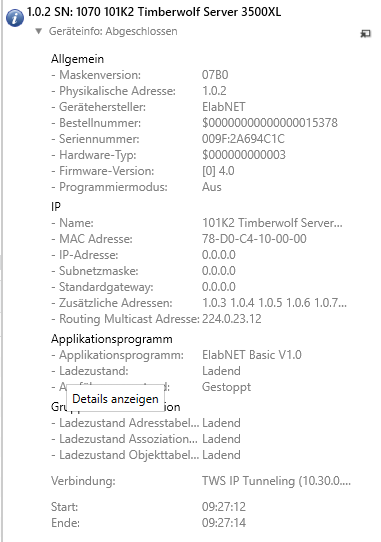This screenshot has height=542, width=381.
Task: Click the truncated Zusätzliche Adressen value
Action: [274, 303]
